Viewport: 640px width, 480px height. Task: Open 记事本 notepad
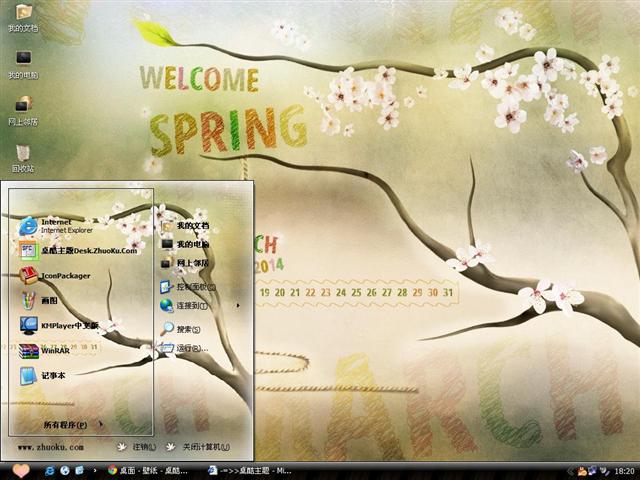tap(42, 376)
